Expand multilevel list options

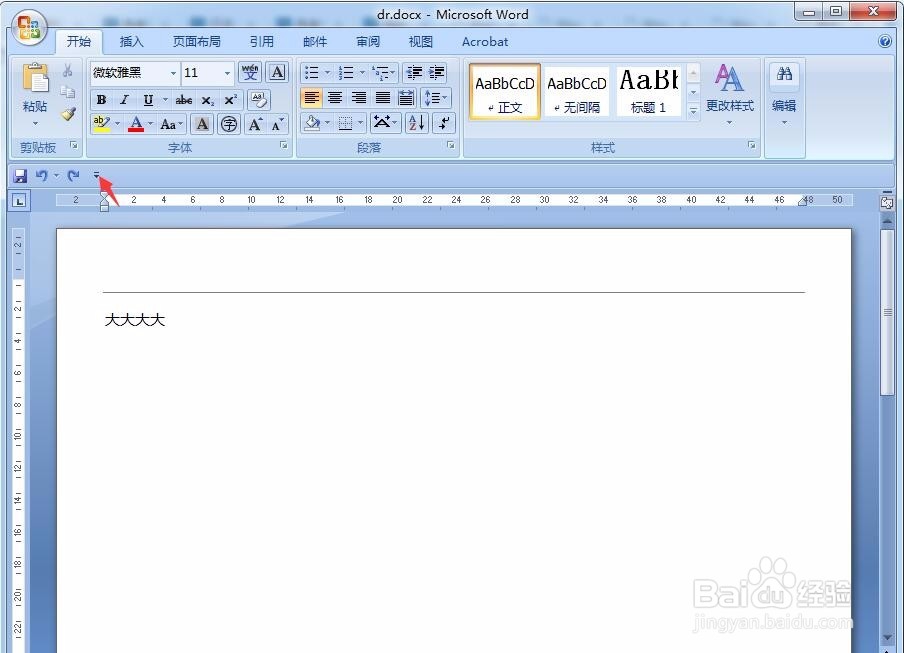click(393, 73)
